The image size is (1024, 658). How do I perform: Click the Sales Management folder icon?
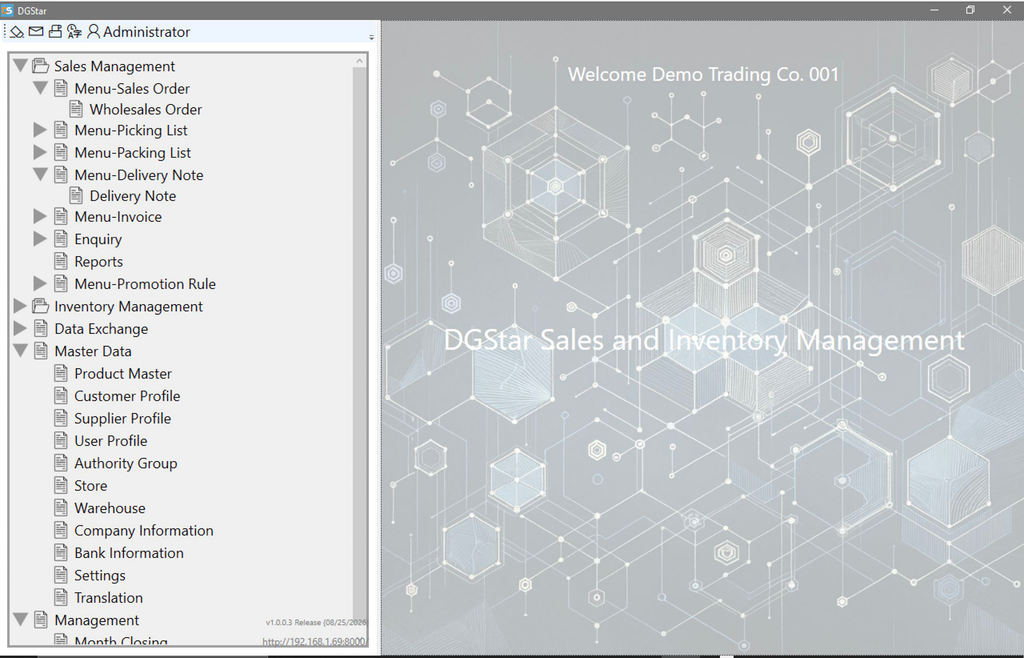click(x=41, y=65)
